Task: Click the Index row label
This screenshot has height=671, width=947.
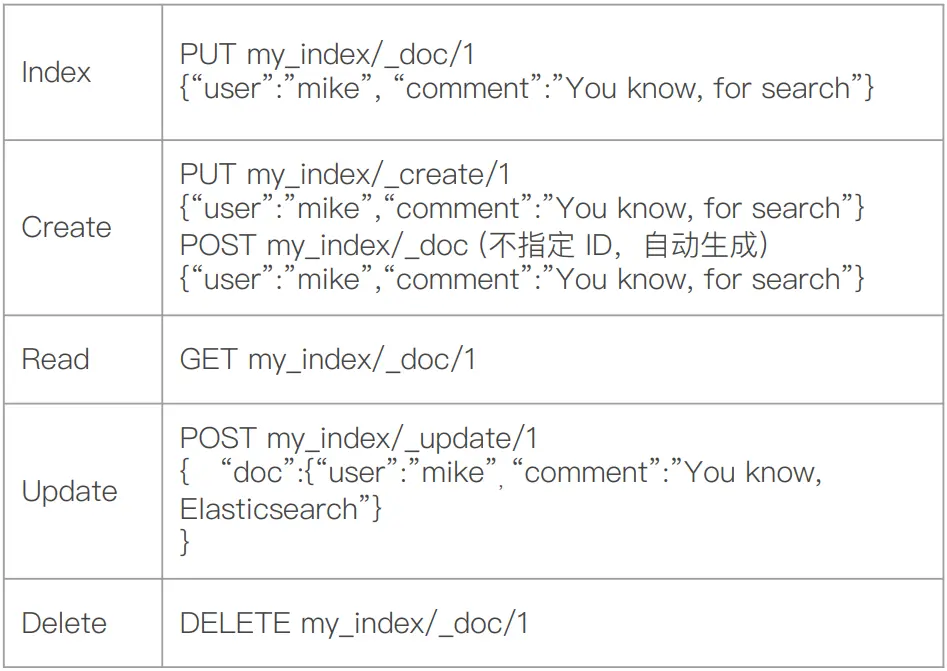Action: pyautogui.click(x=56, y=72)
